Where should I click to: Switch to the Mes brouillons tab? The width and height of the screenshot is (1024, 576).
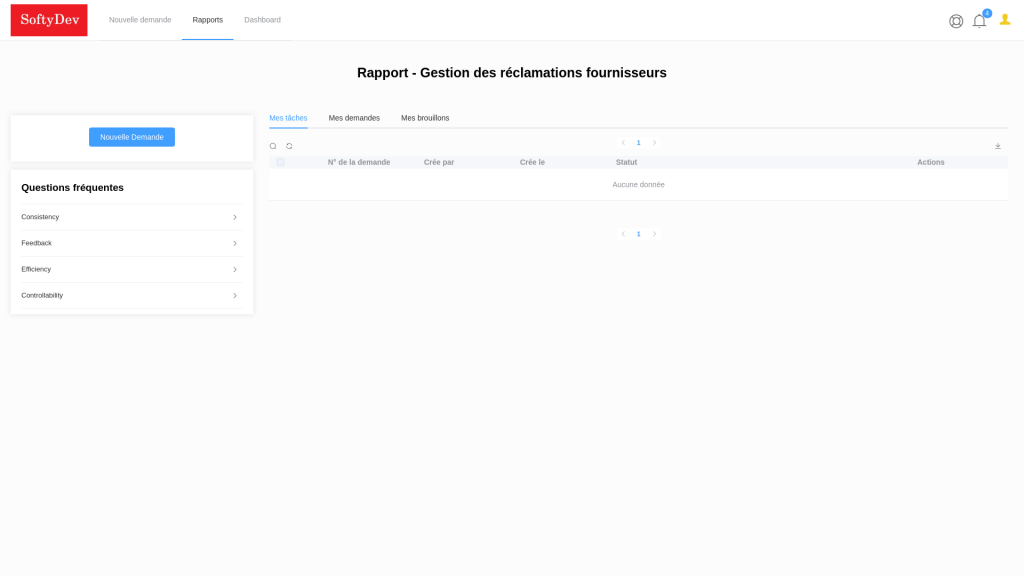pos(425,118)
